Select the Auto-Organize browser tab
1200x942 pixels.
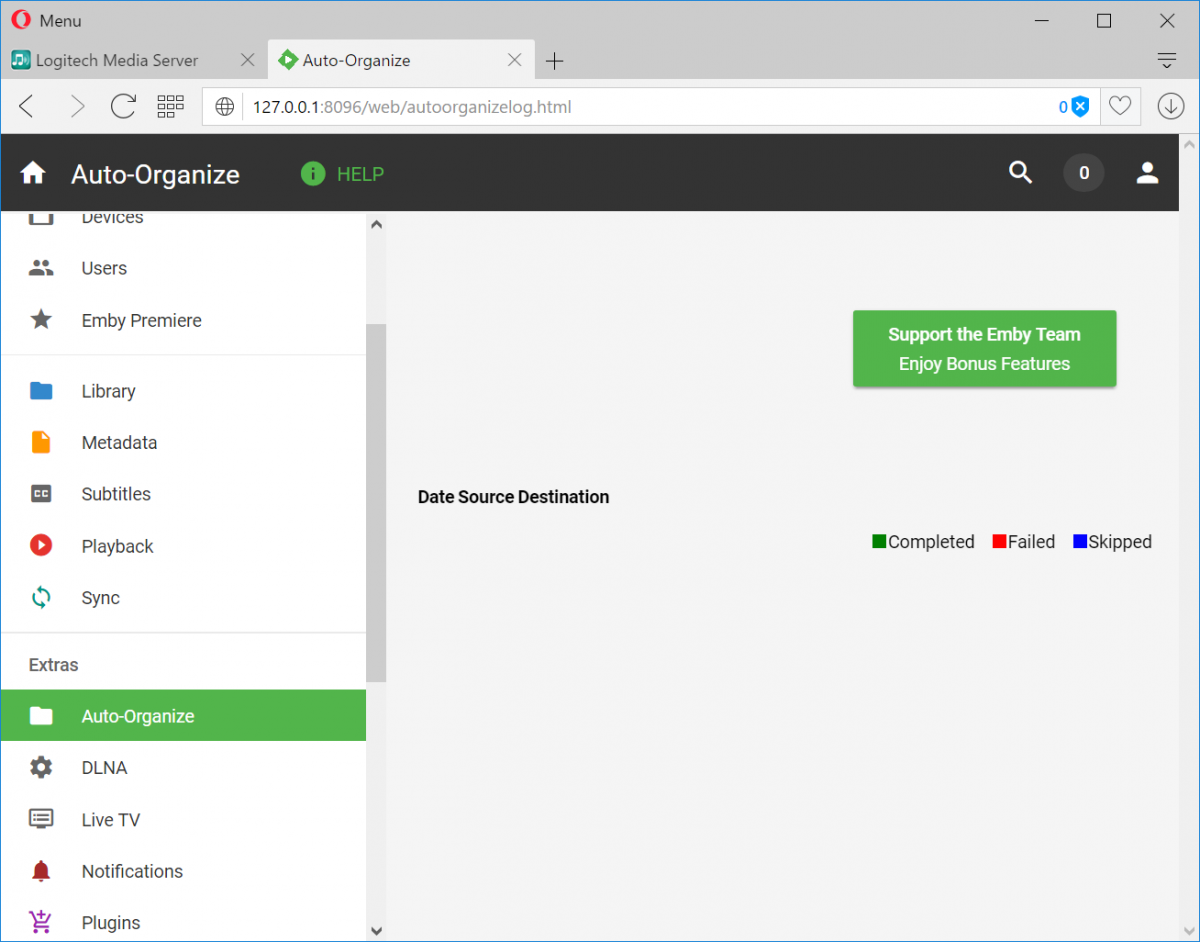[x=400, y=60]
